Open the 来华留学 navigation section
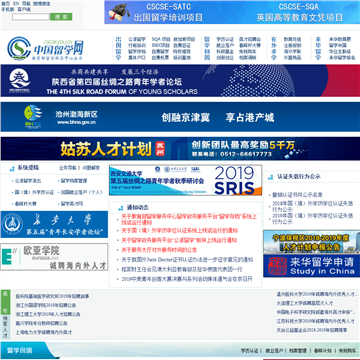The image size is (360, 360). click(x=318, y=48)
